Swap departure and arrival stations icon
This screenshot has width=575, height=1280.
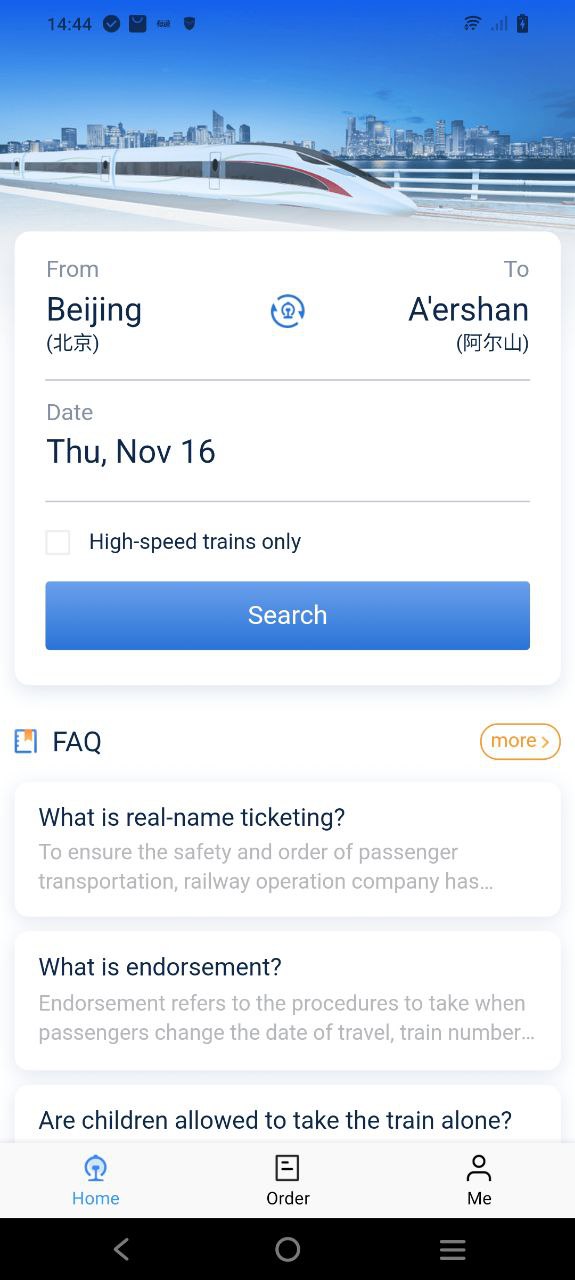click(x=288, y=311)
